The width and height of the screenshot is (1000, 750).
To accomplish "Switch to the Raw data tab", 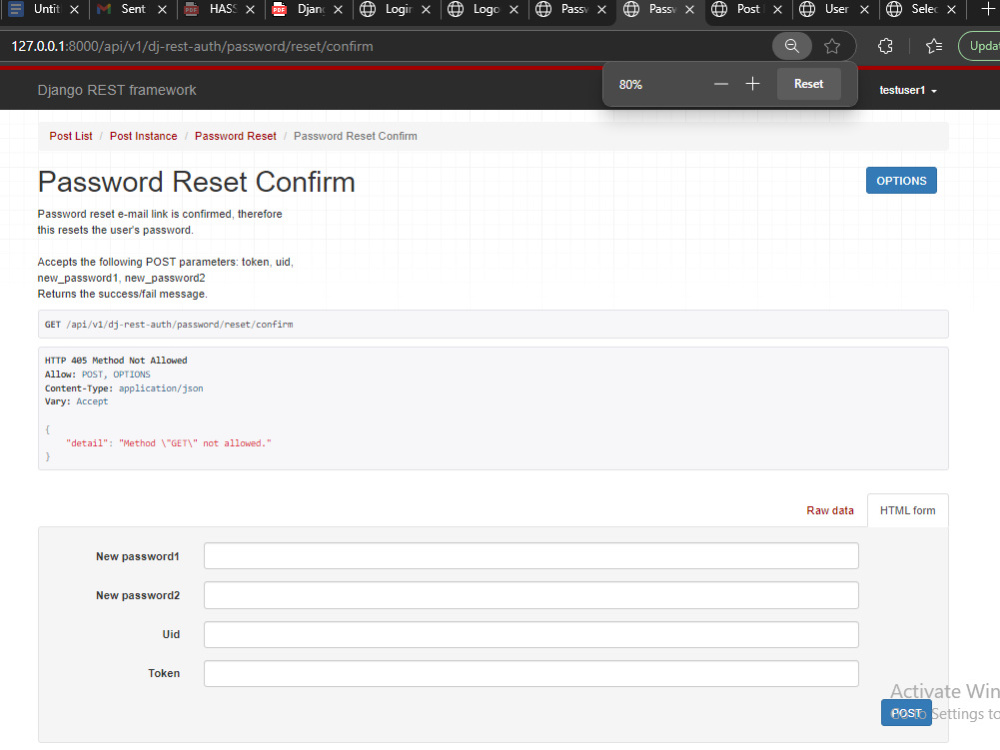I will (830, 510).
